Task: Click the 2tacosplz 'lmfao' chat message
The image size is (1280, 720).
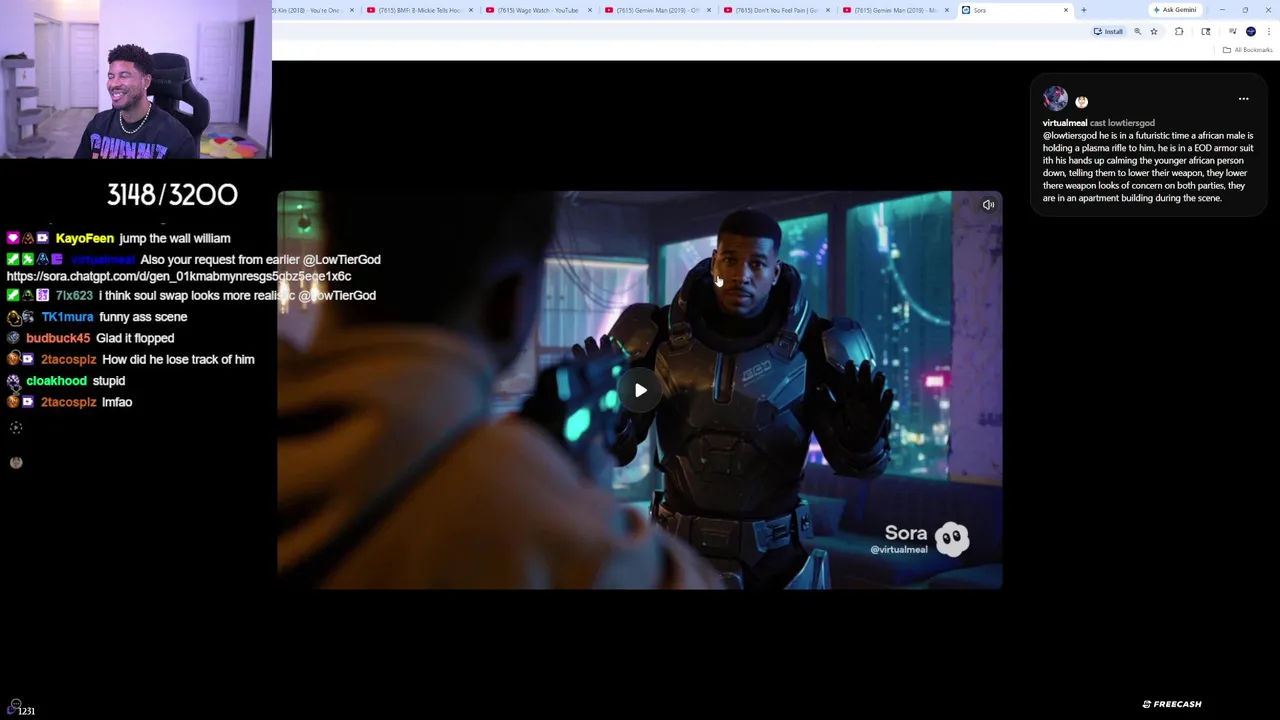Action: click(117, 402)
